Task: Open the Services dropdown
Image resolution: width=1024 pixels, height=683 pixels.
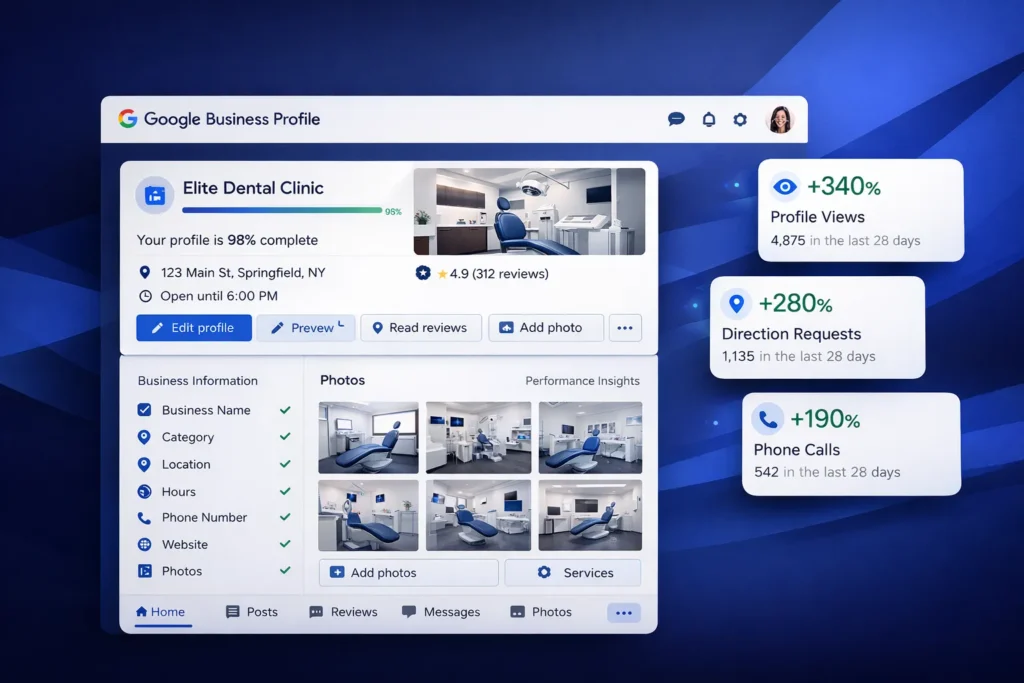Action: coord(572,572)
